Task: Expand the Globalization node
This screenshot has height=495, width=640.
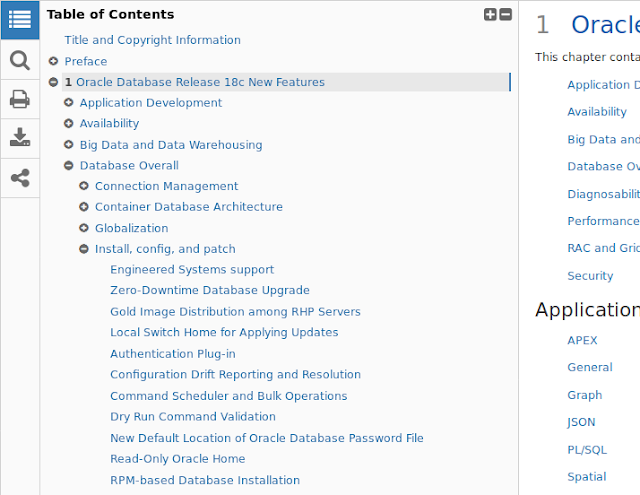Action: click(84, 228)
